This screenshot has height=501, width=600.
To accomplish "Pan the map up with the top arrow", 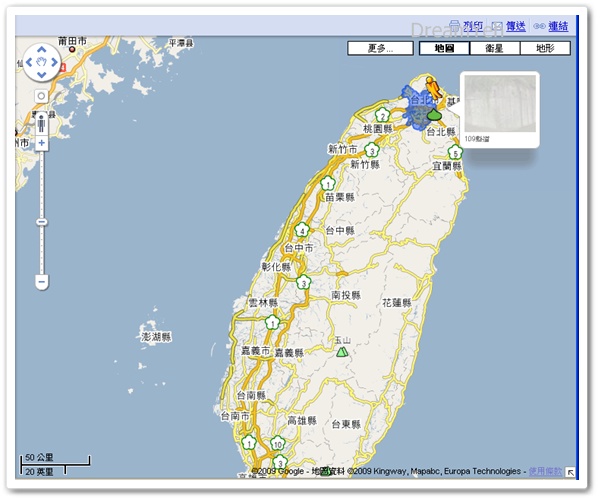I will coord(42,50).
